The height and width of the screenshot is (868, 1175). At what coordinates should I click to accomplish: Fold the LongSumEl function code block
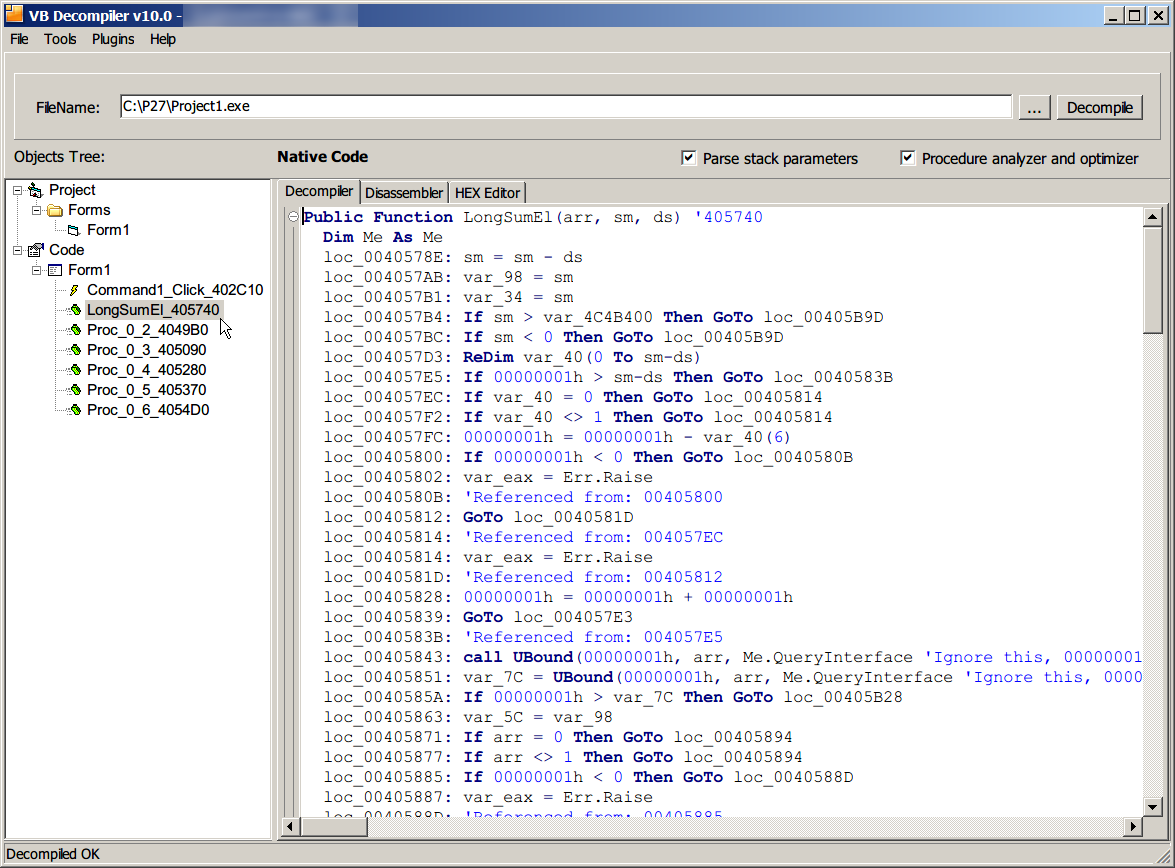coord(293,217)
